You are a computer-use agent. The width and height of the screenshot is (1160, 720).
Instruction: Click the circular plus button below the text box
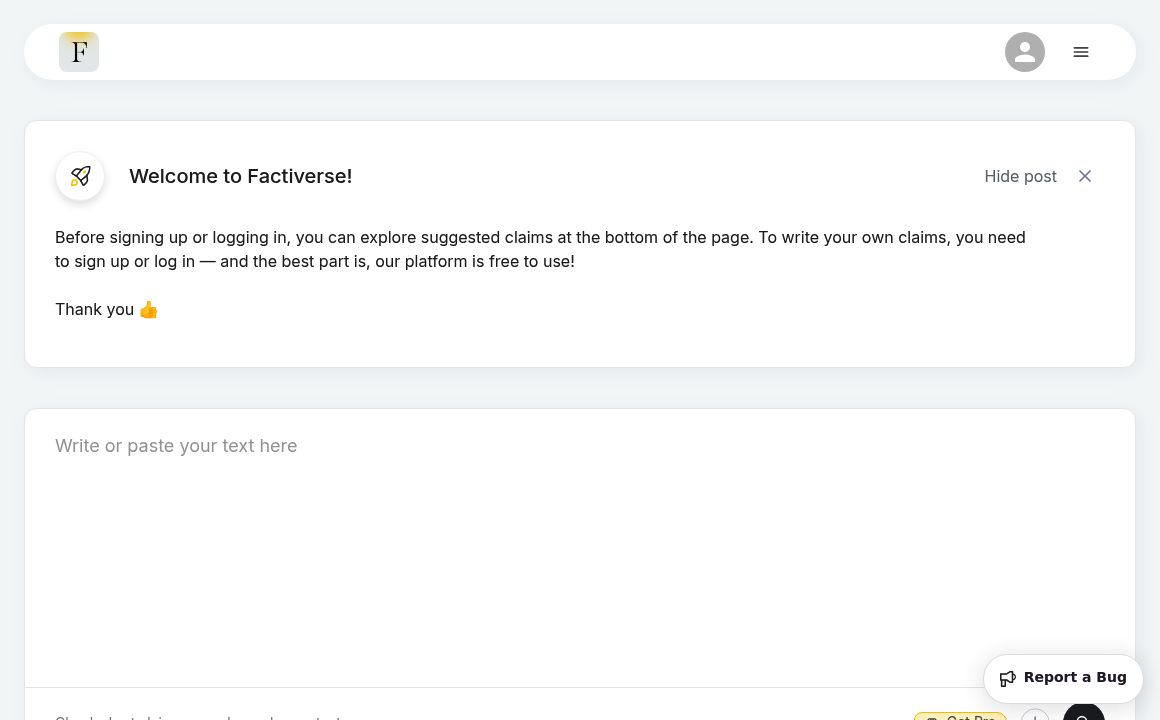(1035, 716)
